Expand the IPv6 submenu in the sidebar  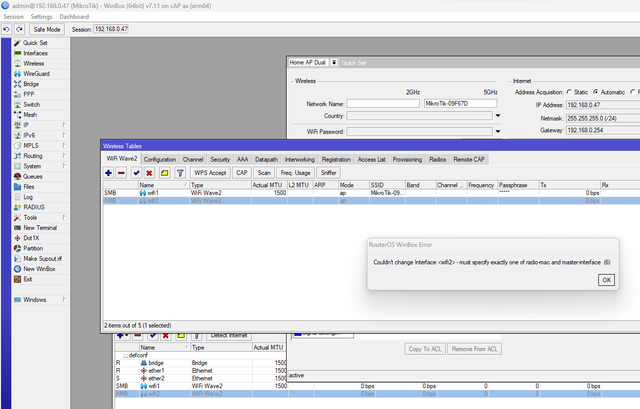point(64,135)
